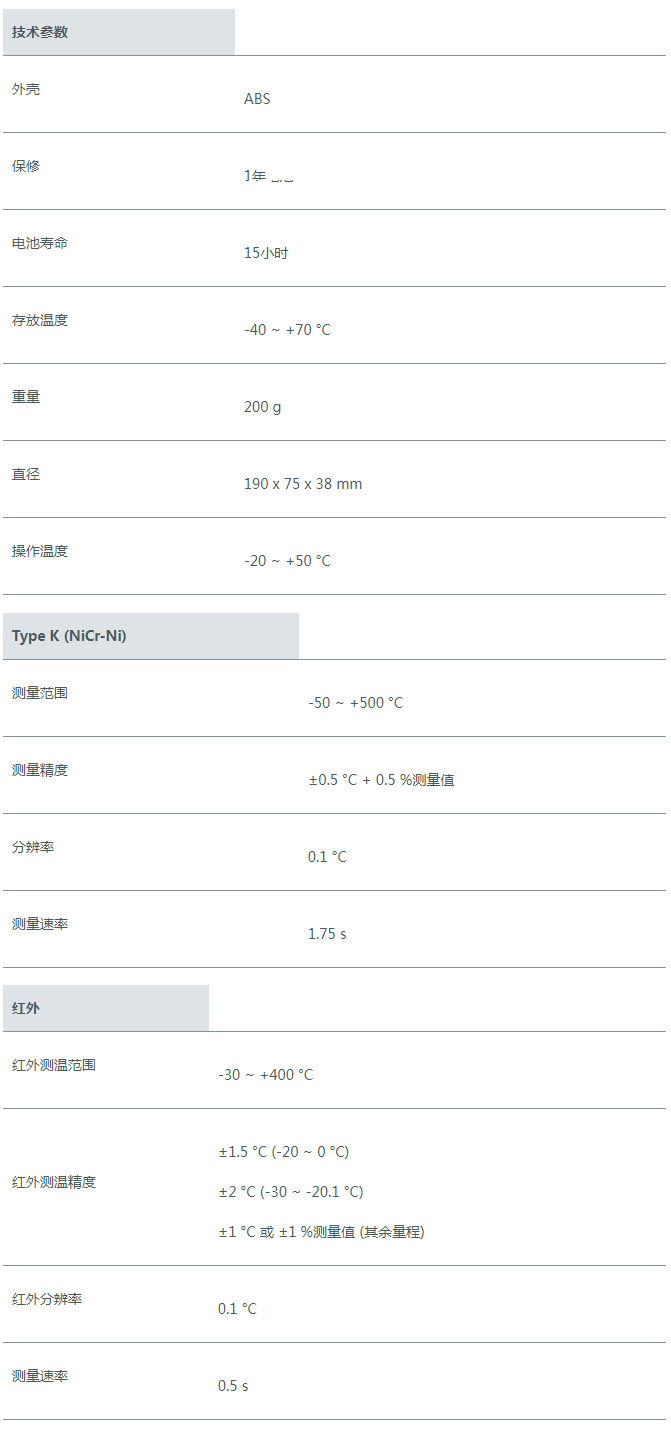
Task: Click the -50 ~ +500 °C range value
Action: (x=356, y=703)
